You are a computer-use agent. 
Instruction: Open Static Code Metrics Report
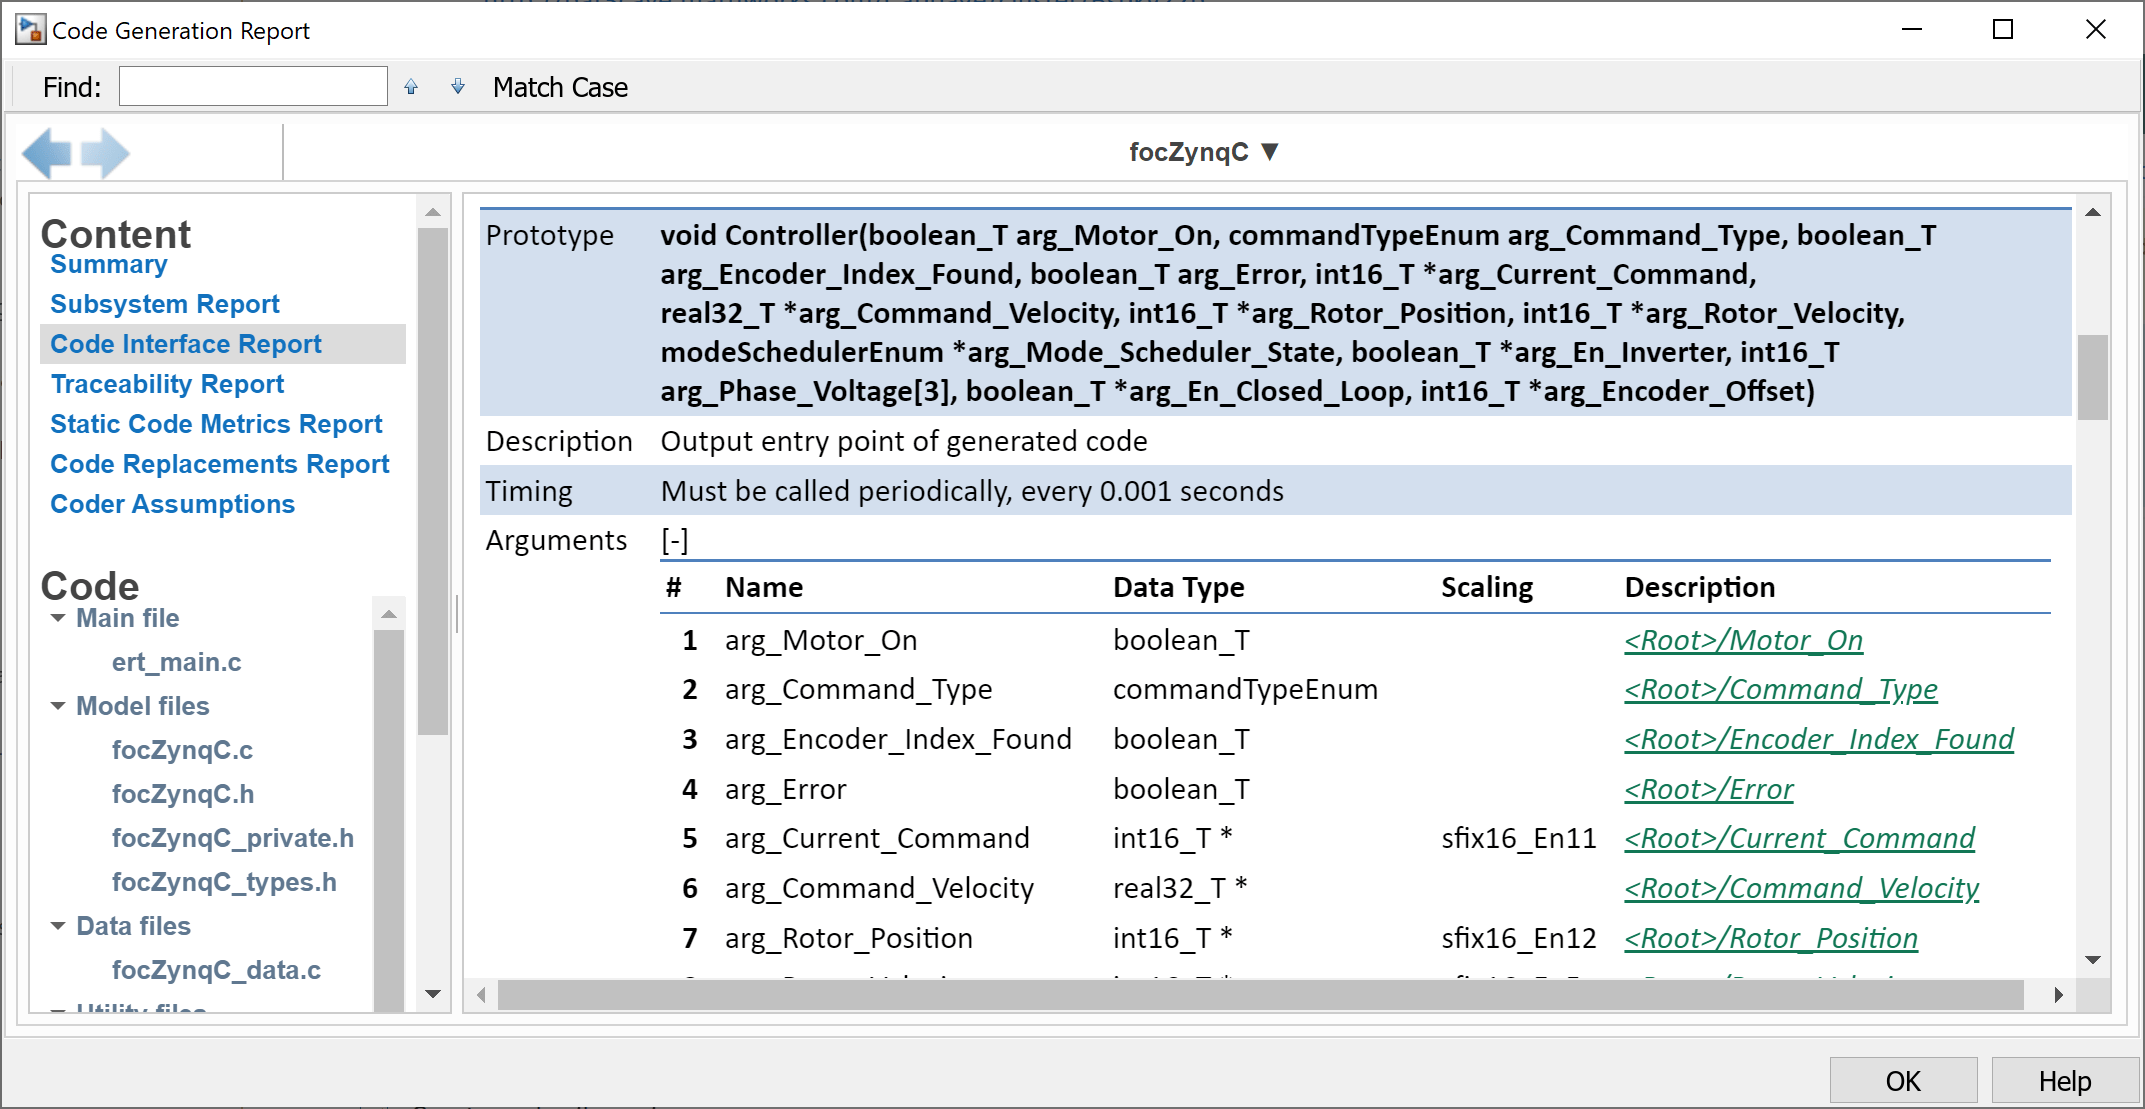(216, 424)
